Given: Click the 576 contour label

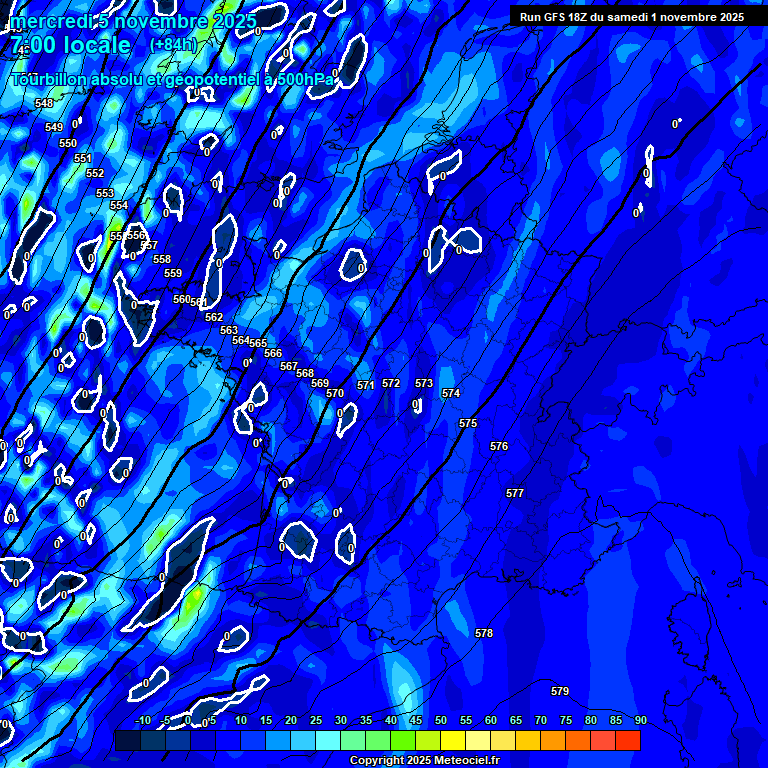Looking at the screenshot, I should pyautogui.click(x=499, y=446).
